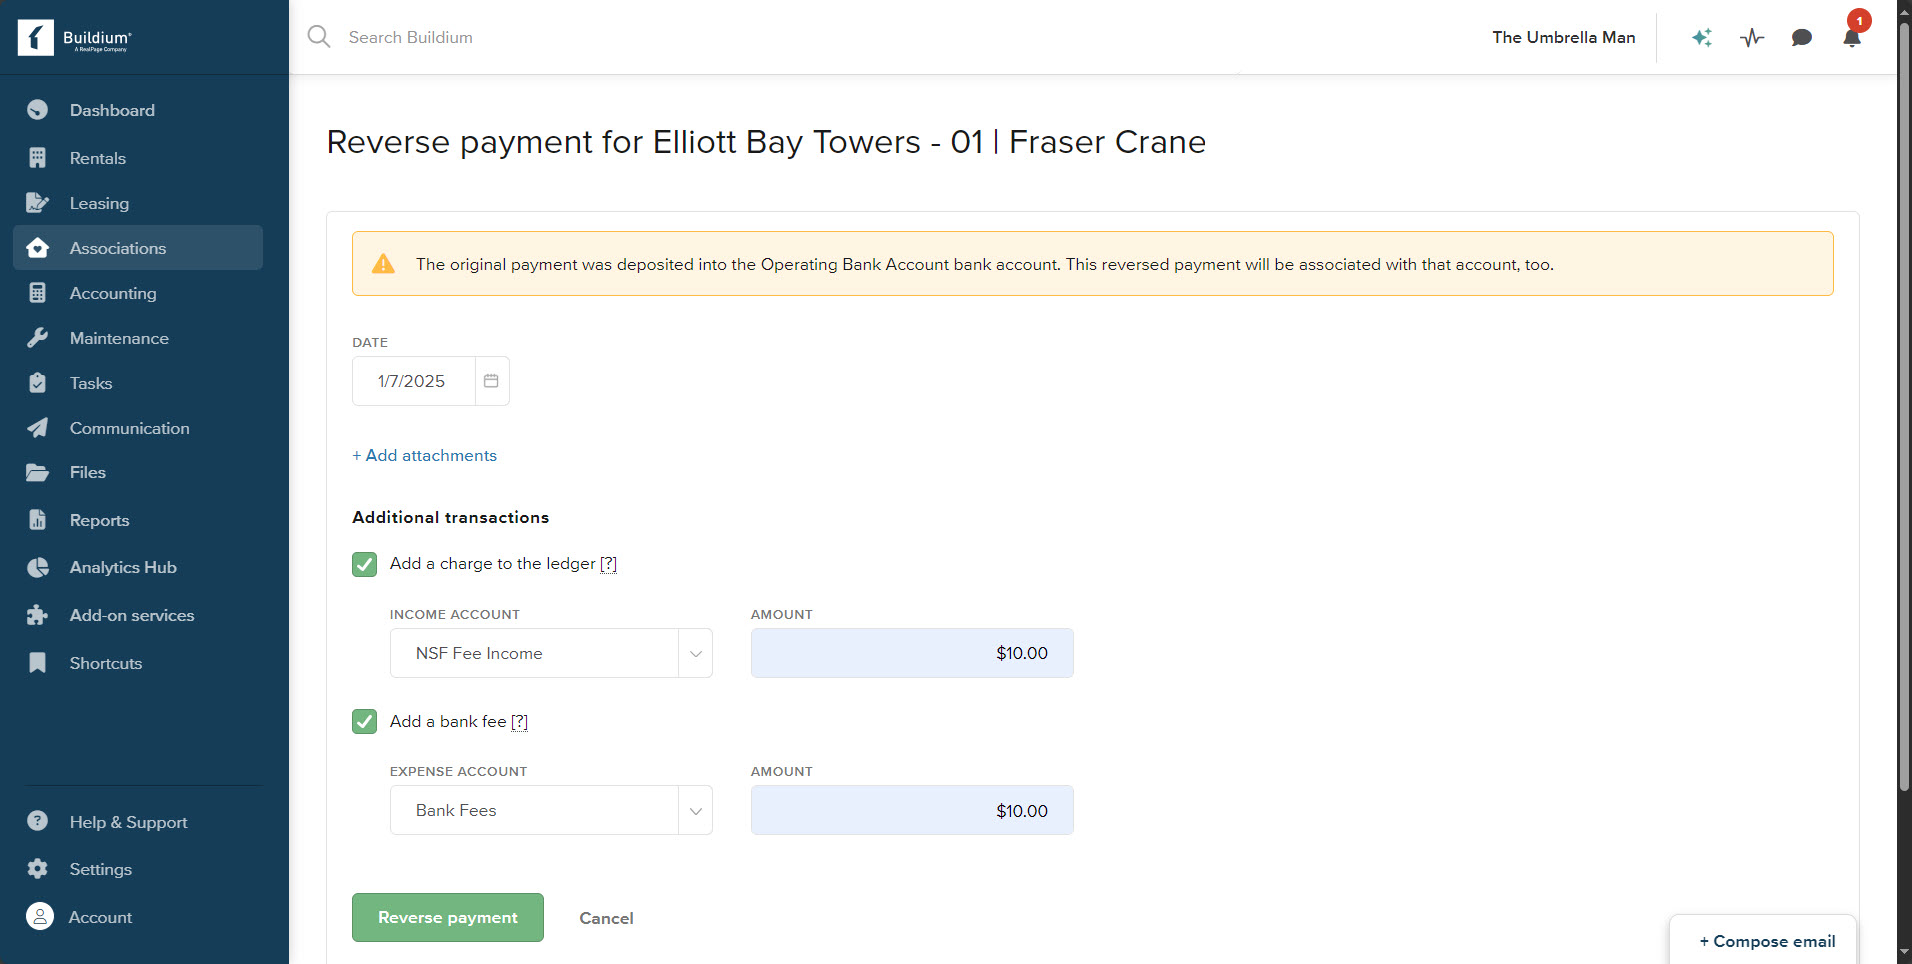The width and height of the screenshot is (1912, 964).
Task: Click the chat bubble icon
Action: pos(1802,37)
